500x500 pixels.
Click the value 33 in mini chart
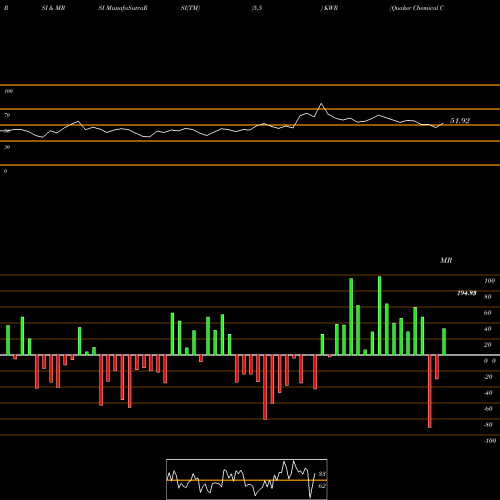[x=322, y=474]
